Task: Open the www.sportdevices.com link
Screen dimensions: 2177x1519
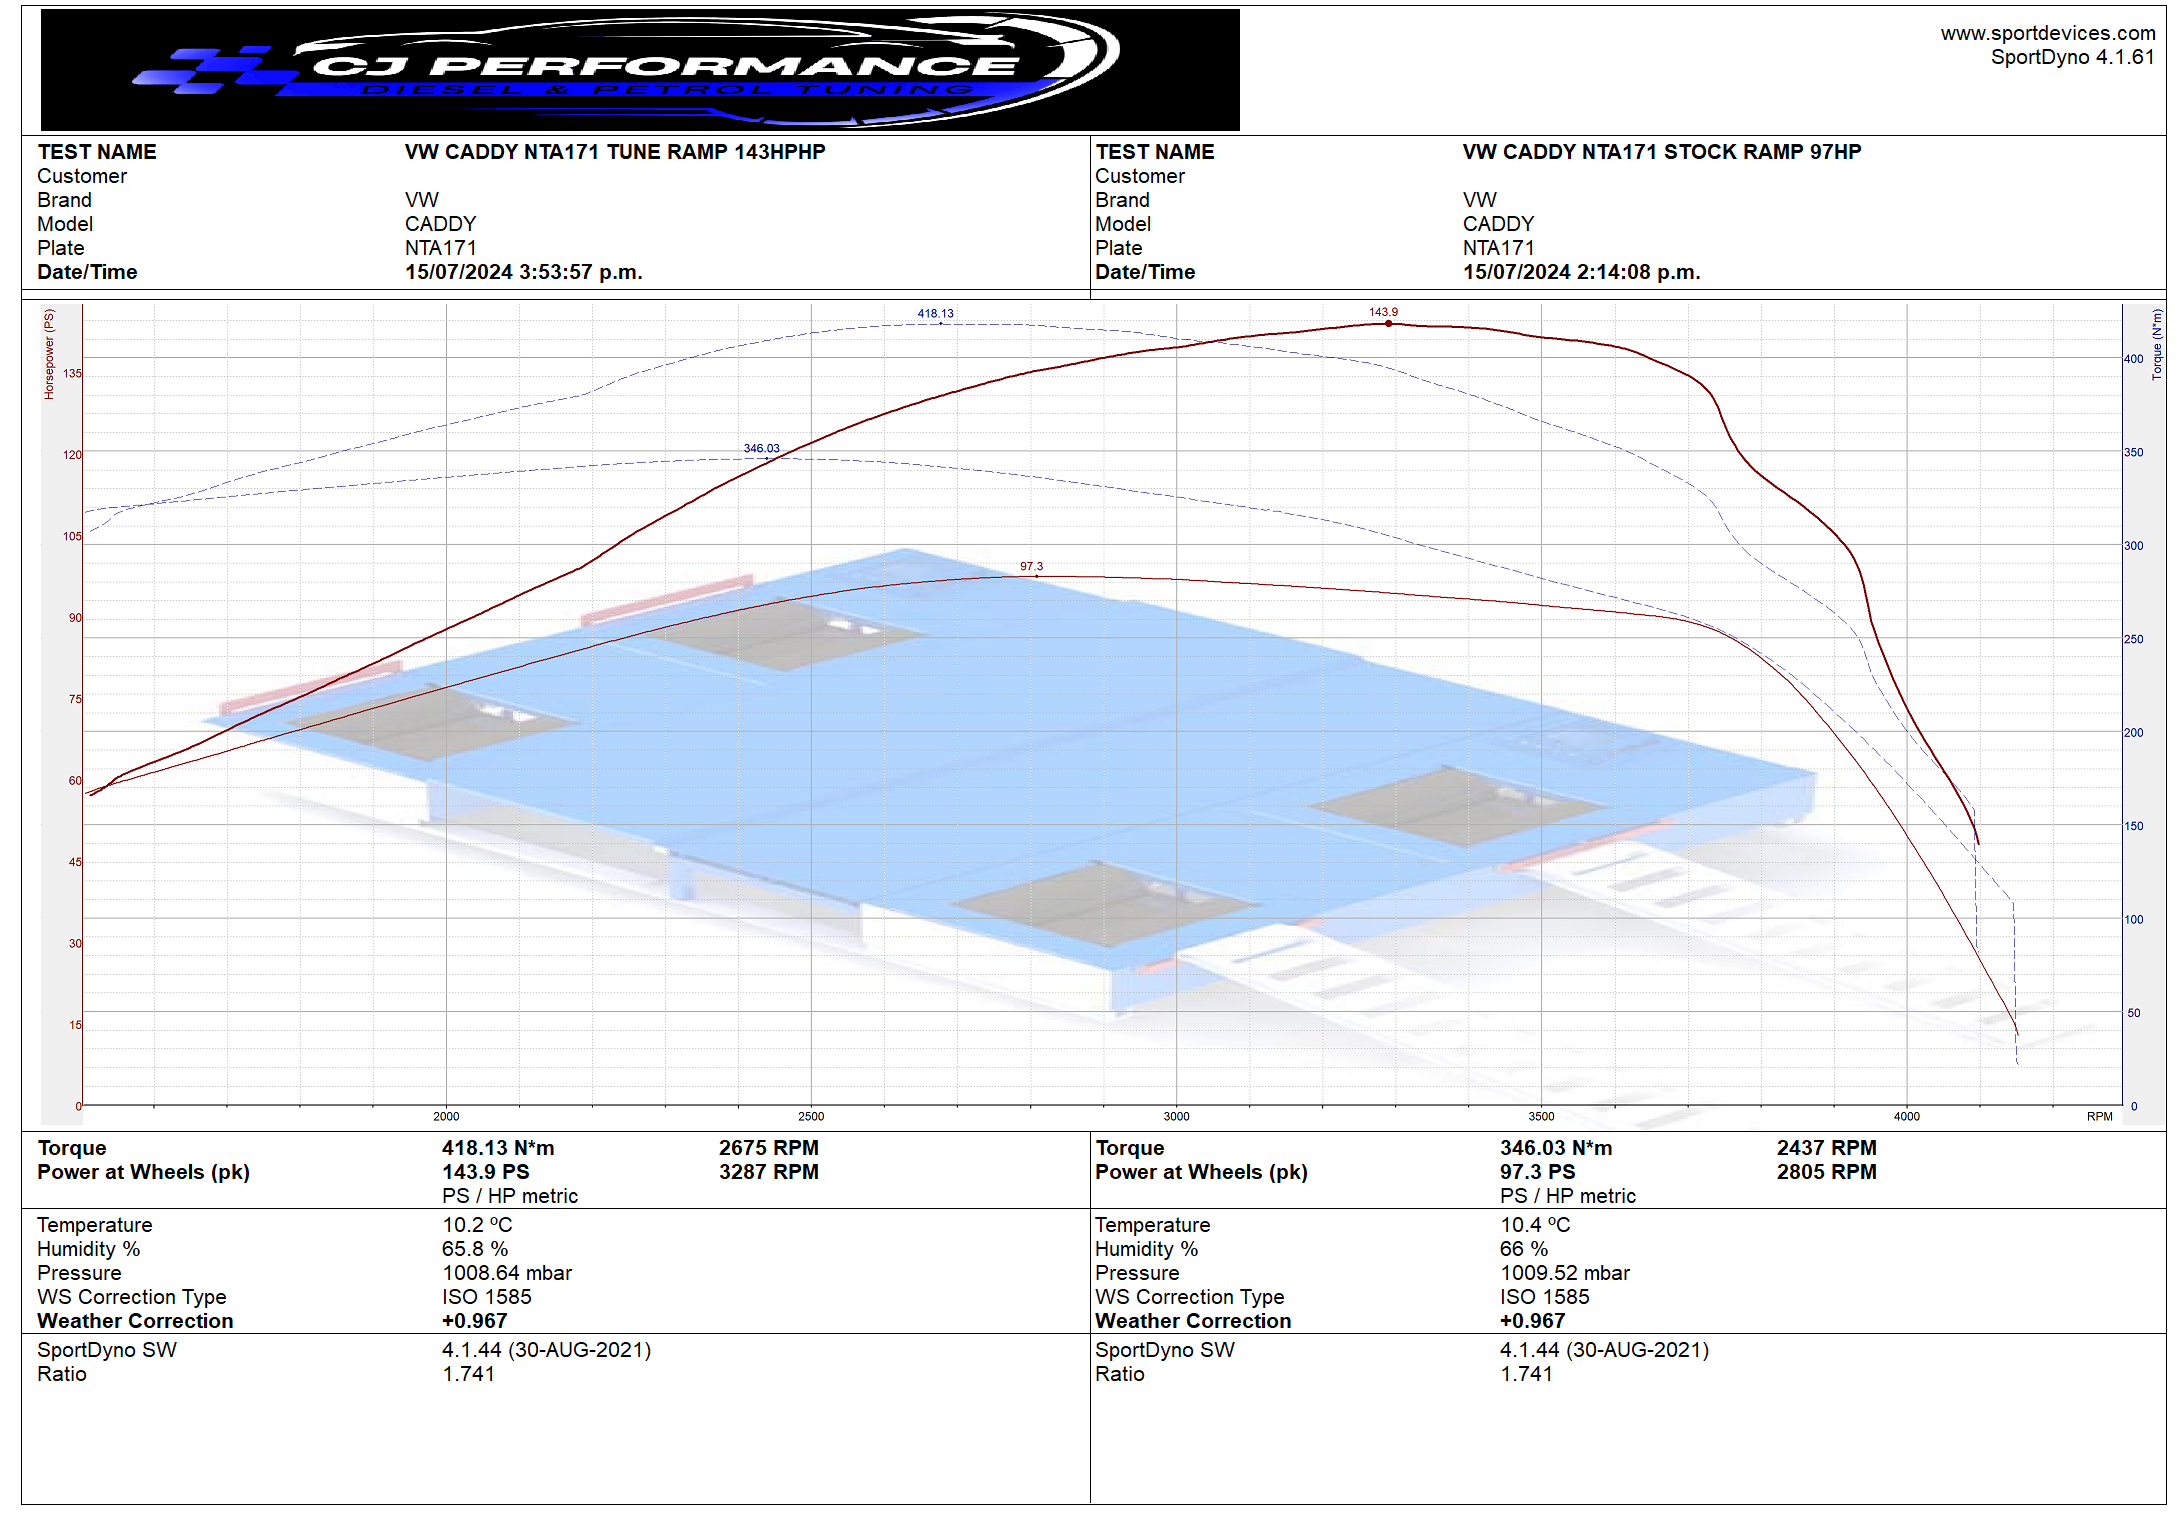Action: point(2047,33)
